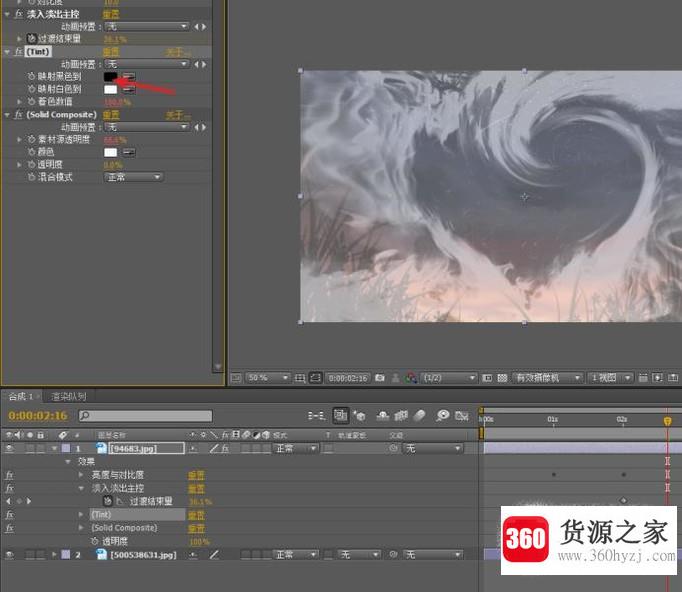Image resolution: width=682 pixels, height=592 pixels.
Task: Expand (Tint) in the timeline
Action: (x=81, y=515)
